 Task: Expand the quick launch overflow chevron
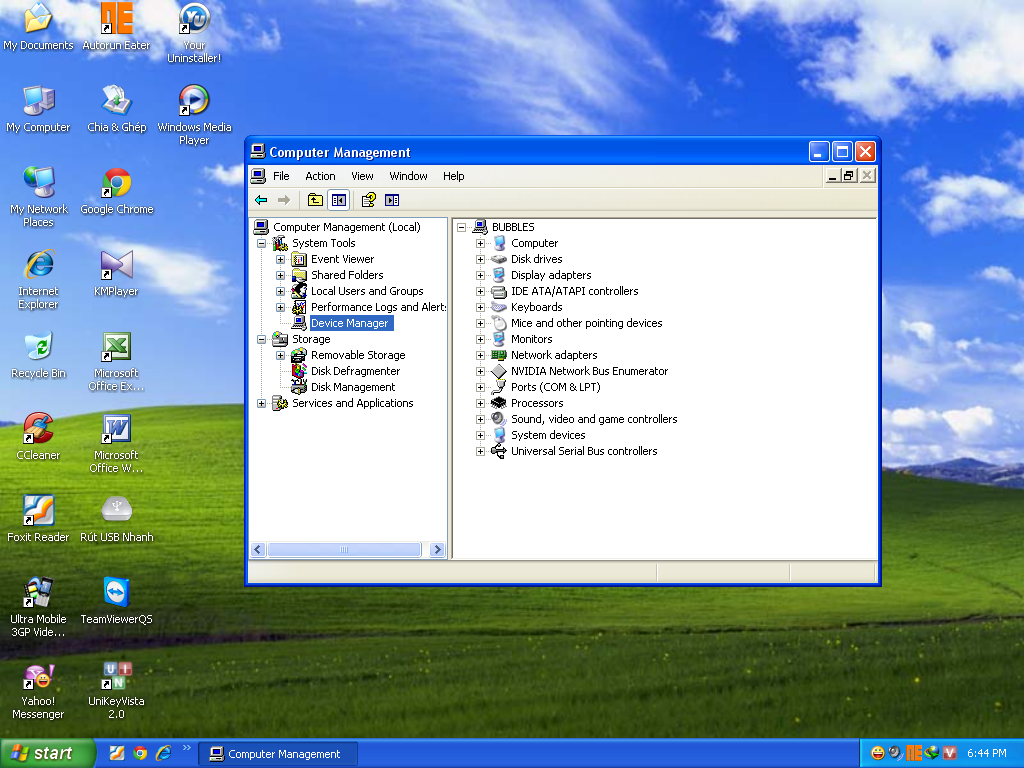[187, 748]
